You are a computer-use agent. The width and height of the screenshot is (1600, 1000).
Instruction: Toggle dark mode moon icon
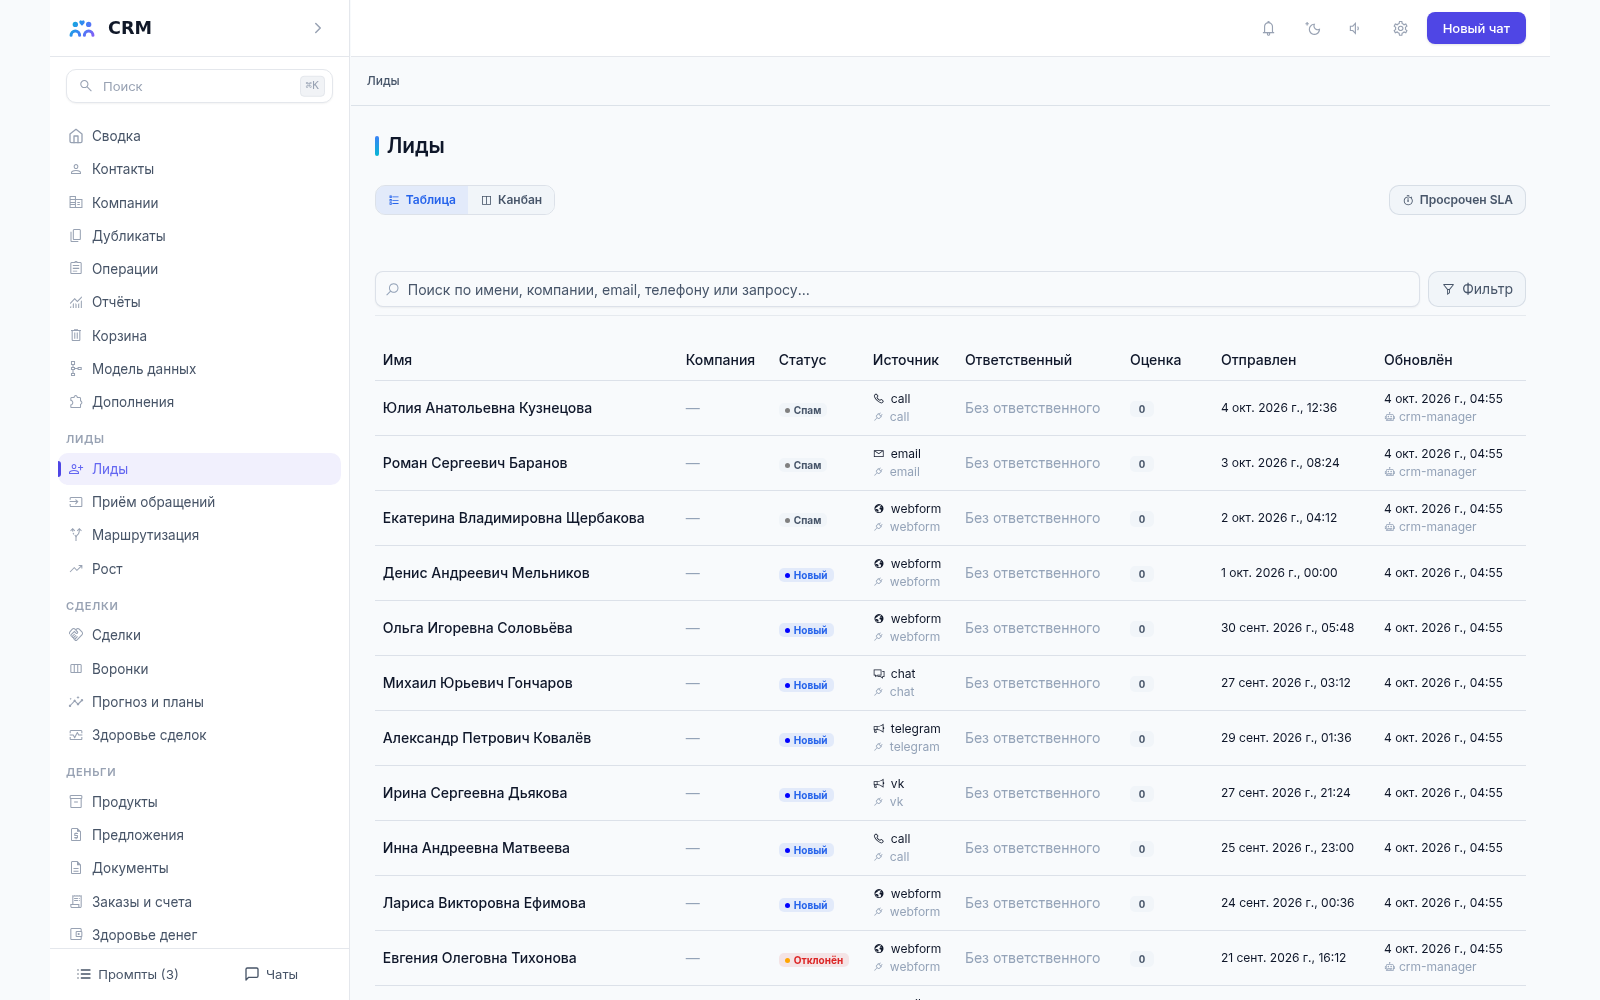(x=1313, y=28)
